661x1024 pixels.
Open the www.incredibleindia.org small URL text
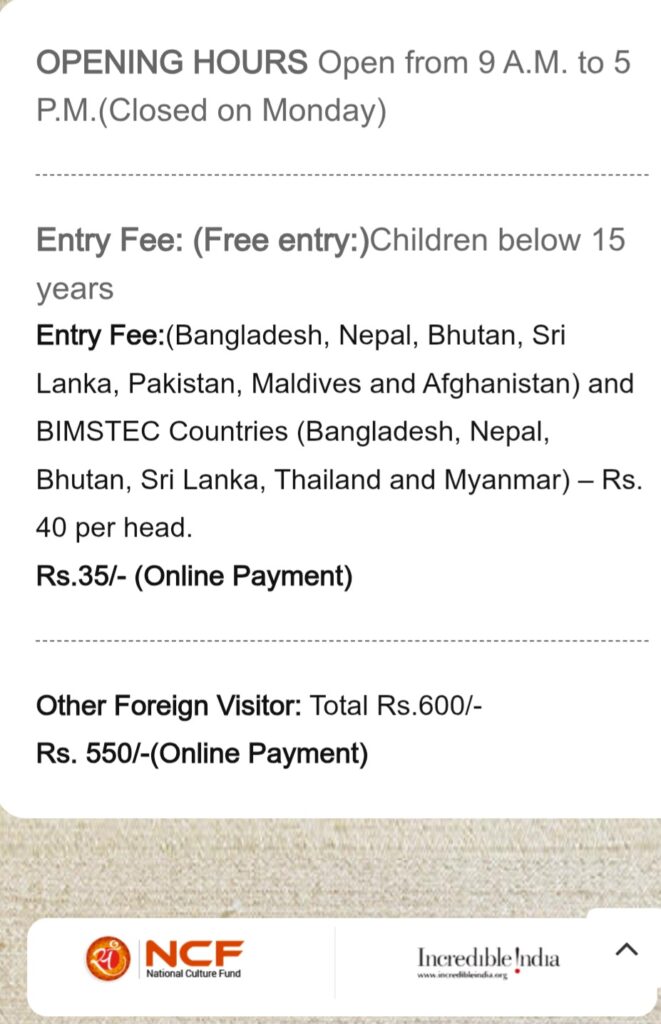pos(462,975)
